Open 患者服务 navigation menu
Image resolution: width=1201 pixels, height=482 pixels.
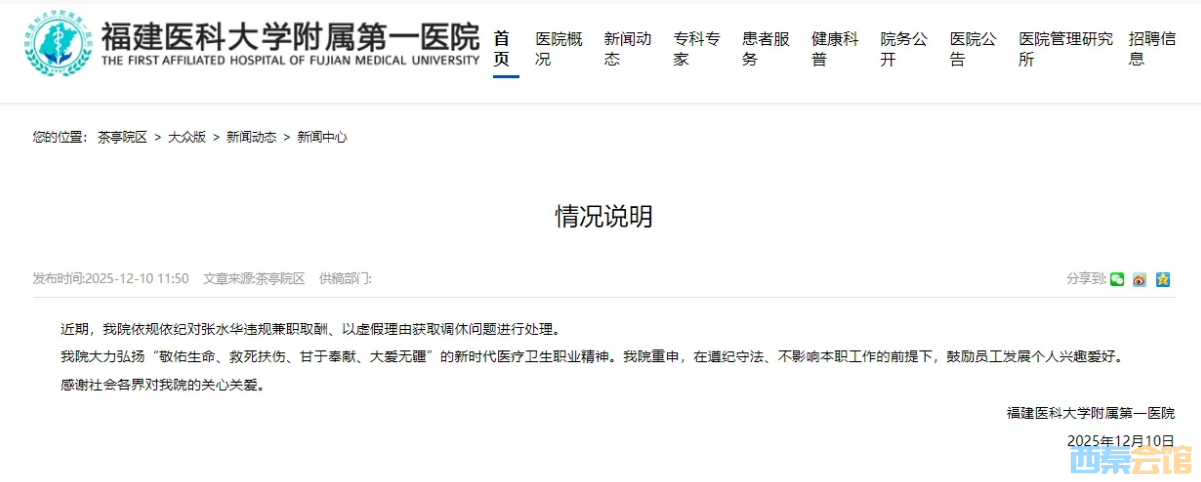(x=765, y=48)
